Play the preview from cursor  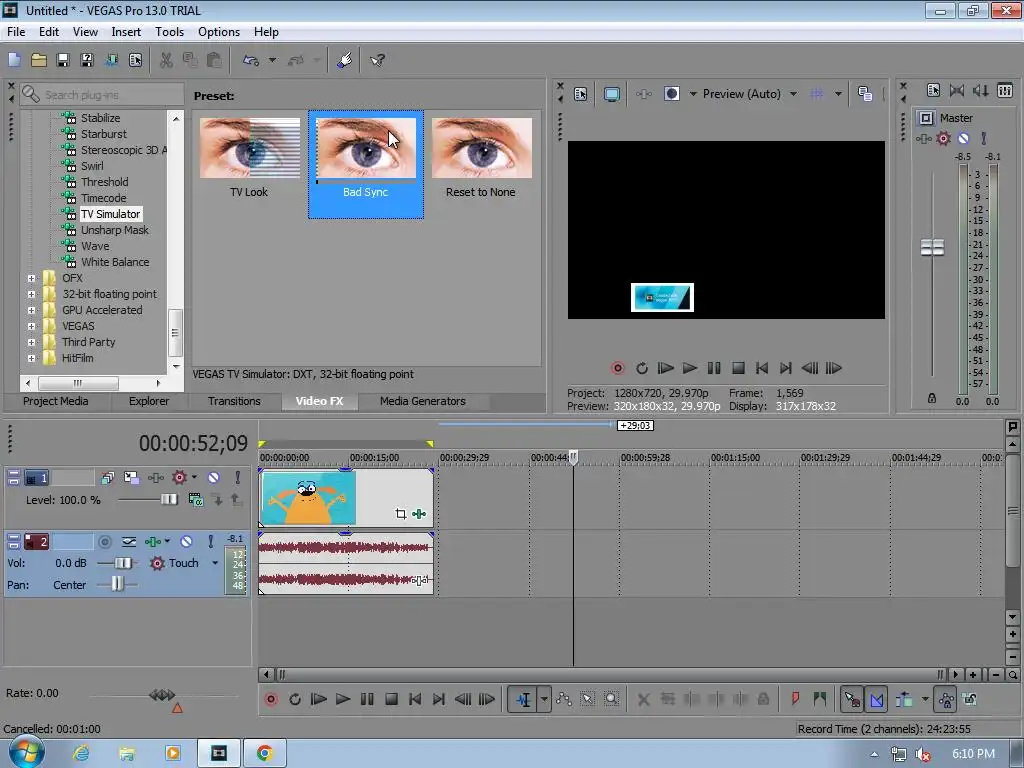click(690, 368)
